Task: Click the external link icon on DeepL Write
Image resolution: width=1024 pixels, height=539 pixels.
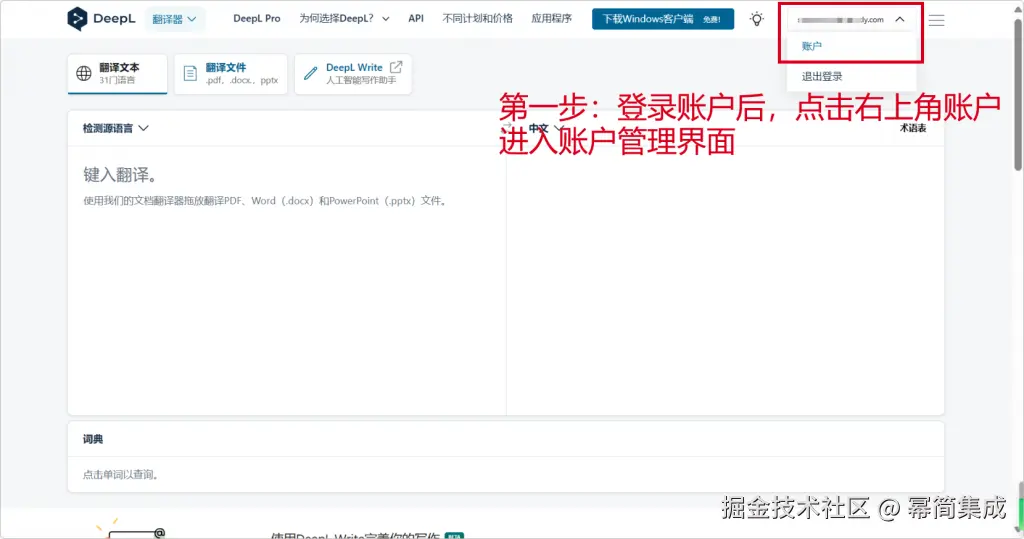Action: (396, 67)
